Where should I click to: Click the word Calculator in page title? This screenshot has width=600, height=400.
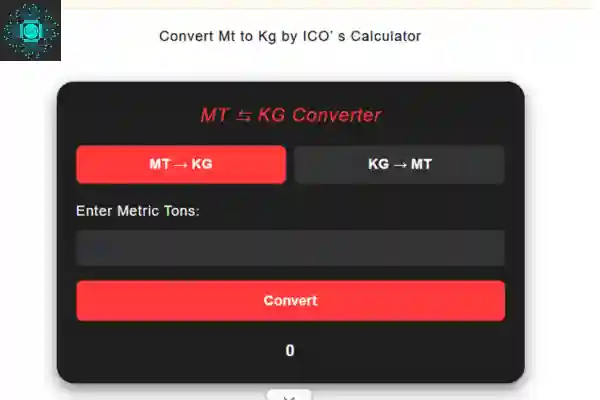(384, 36)
